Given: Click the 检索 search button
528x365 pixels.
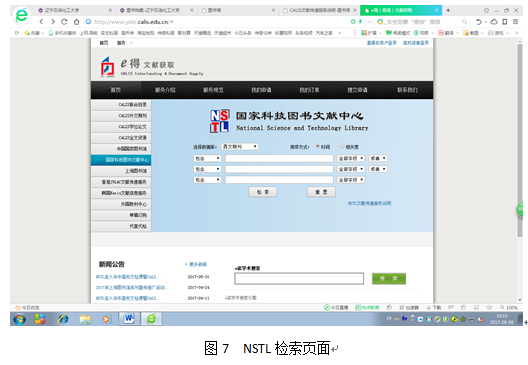Looking at the screenshot, I should [x=263, y=192].
